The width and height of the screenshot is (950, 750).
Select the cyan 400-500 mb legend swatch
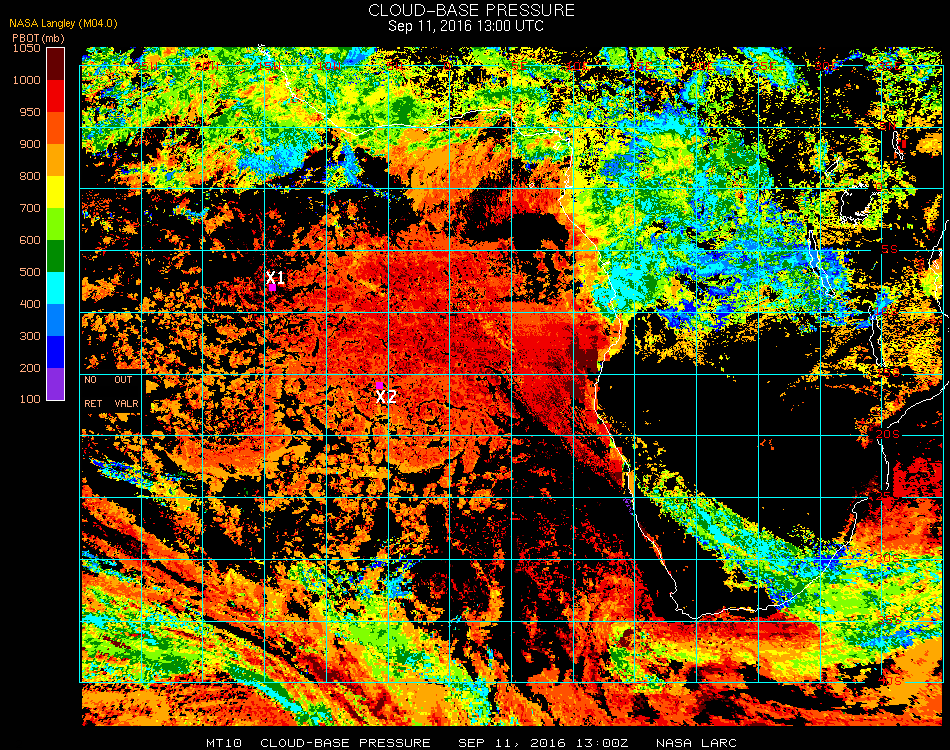55,288
